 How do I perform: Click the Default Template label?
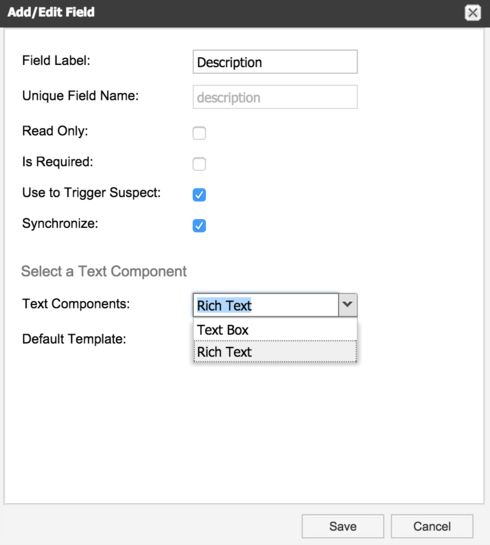click(74, 339)
